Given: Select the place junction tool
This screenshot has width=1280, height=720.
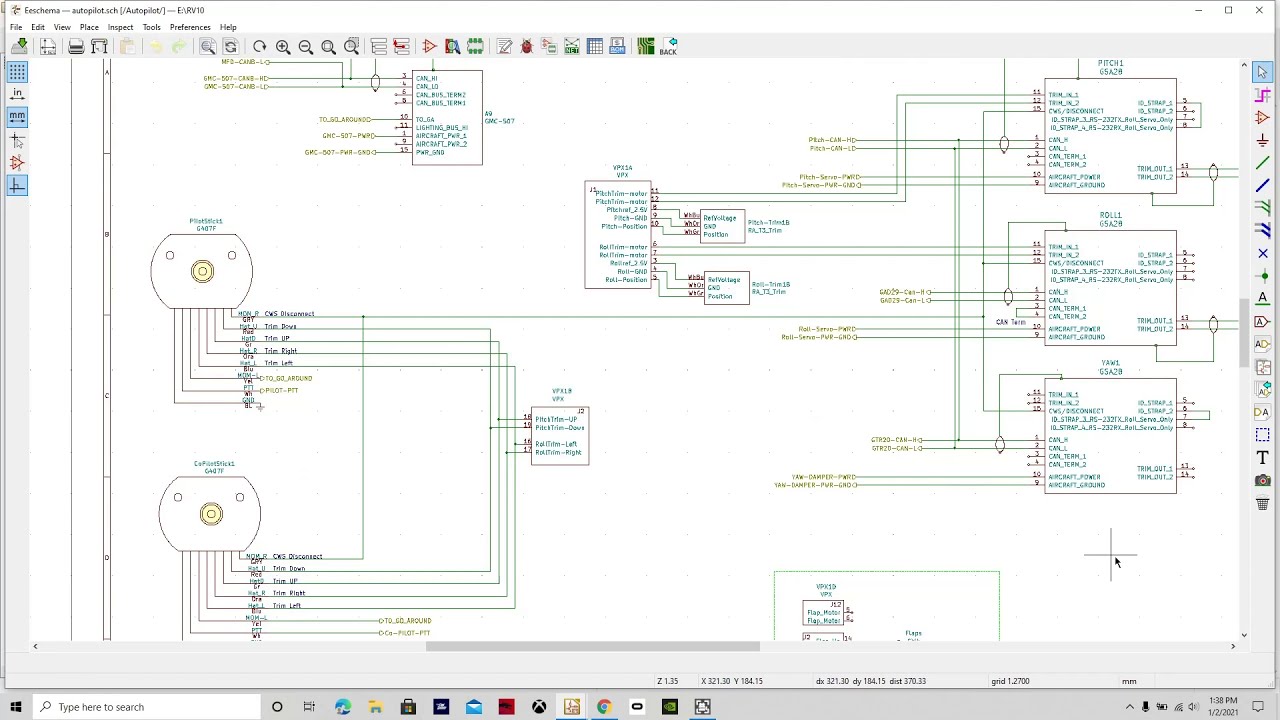Looking at the screenshot, I should 1263,276.
